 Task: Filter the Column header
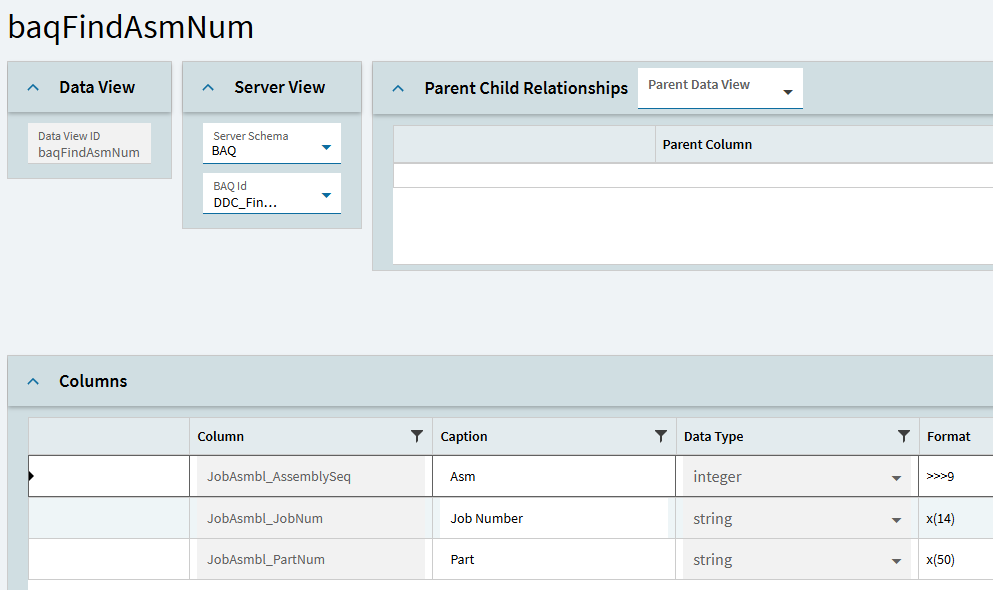417,436
